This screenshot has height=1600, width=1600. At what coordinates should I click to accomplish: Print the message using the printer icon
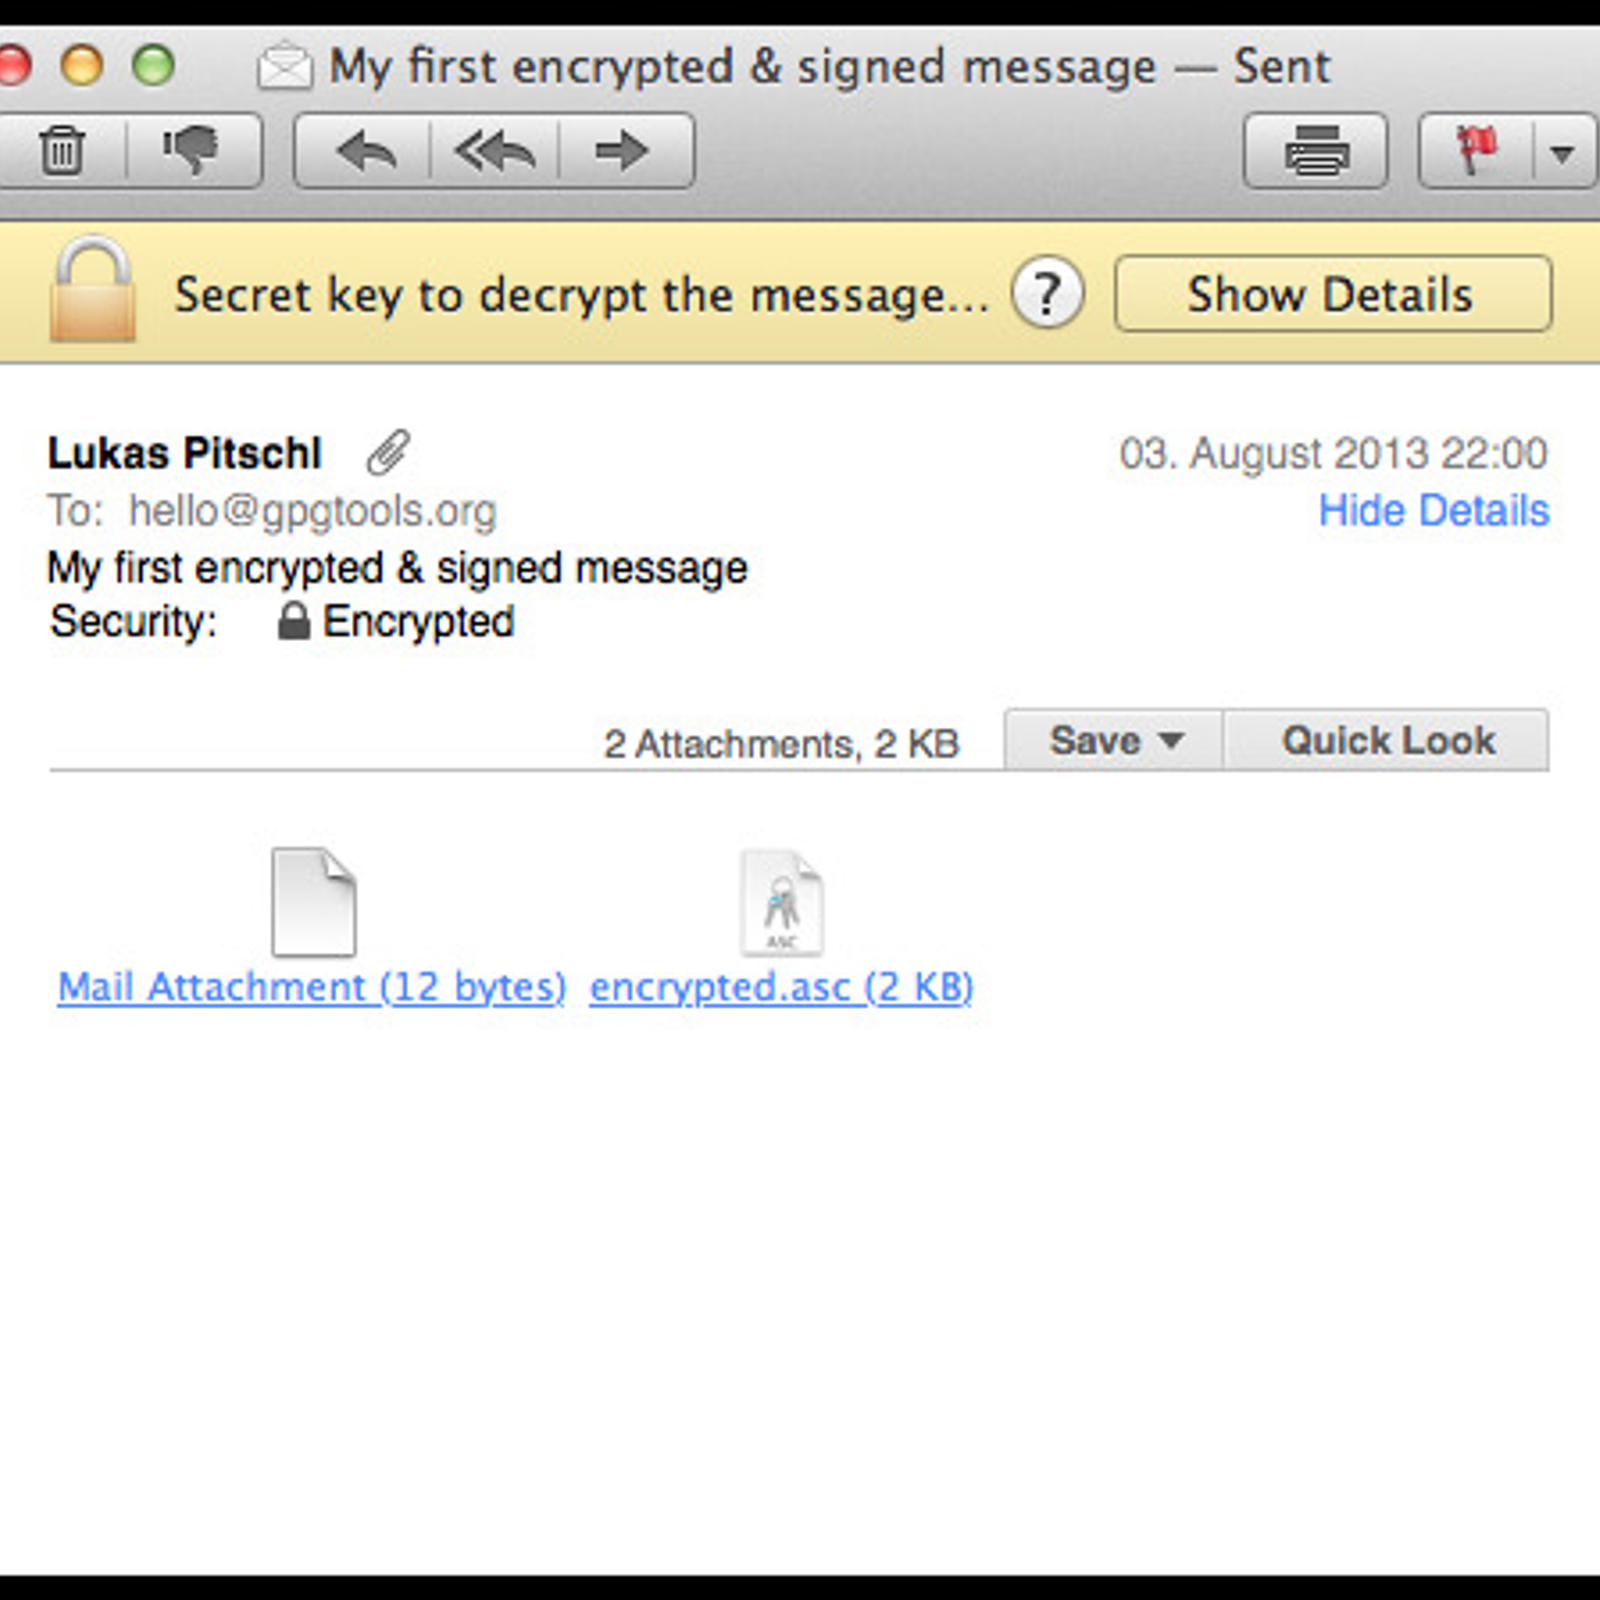[x=1315, y=151]
